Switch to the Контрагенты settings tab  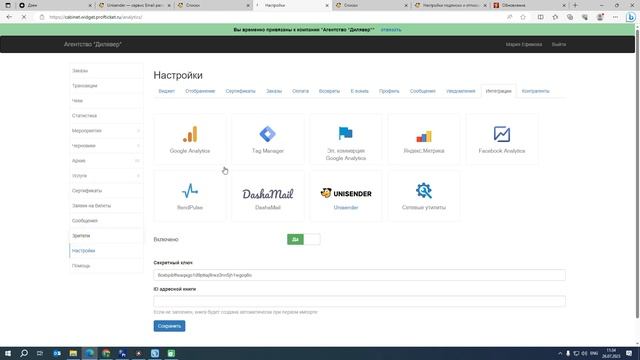pyautogui.click(x=536, y=91)
